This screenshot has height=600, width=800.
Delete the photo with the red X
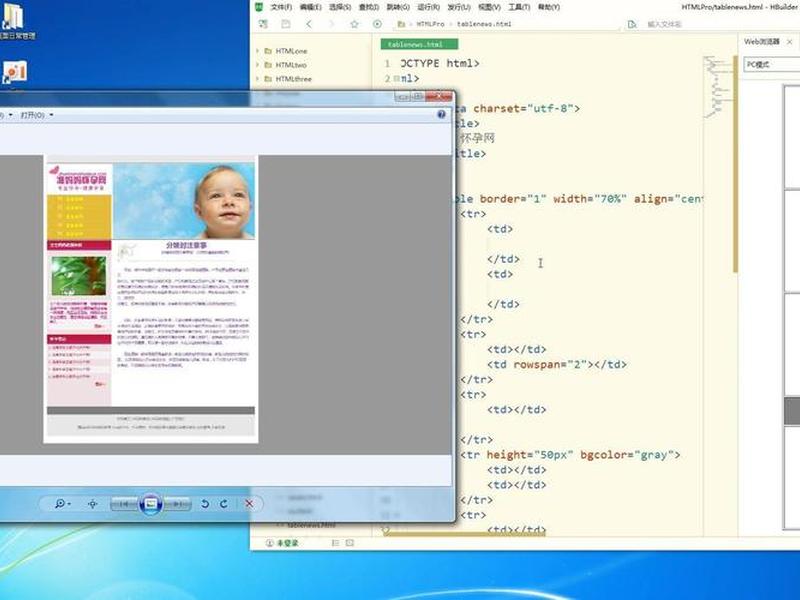point(249,504)
